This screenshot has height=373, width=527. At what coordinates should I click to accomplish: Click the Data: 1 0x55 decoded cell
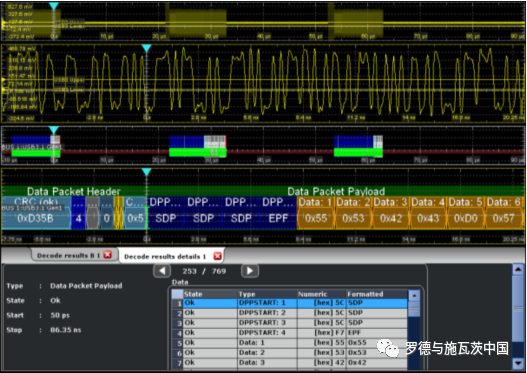[316, 212]
